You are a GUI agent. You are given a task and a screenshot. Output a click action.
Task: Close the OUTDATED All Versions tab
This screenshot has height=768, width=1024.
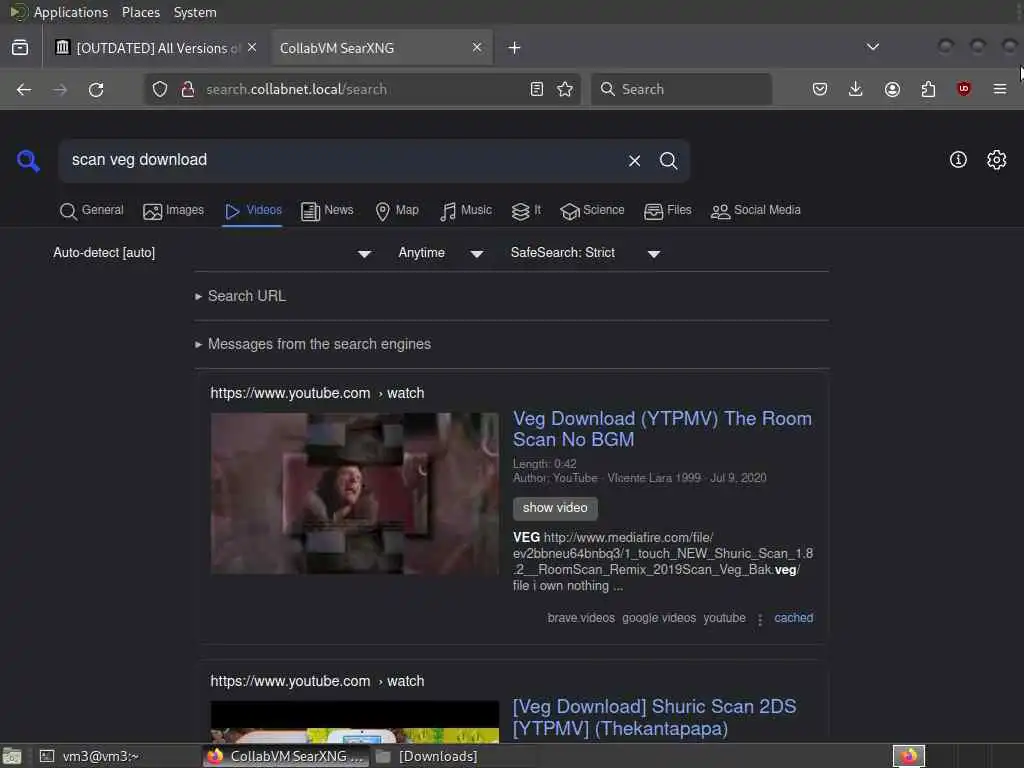[x=252, y=48]
